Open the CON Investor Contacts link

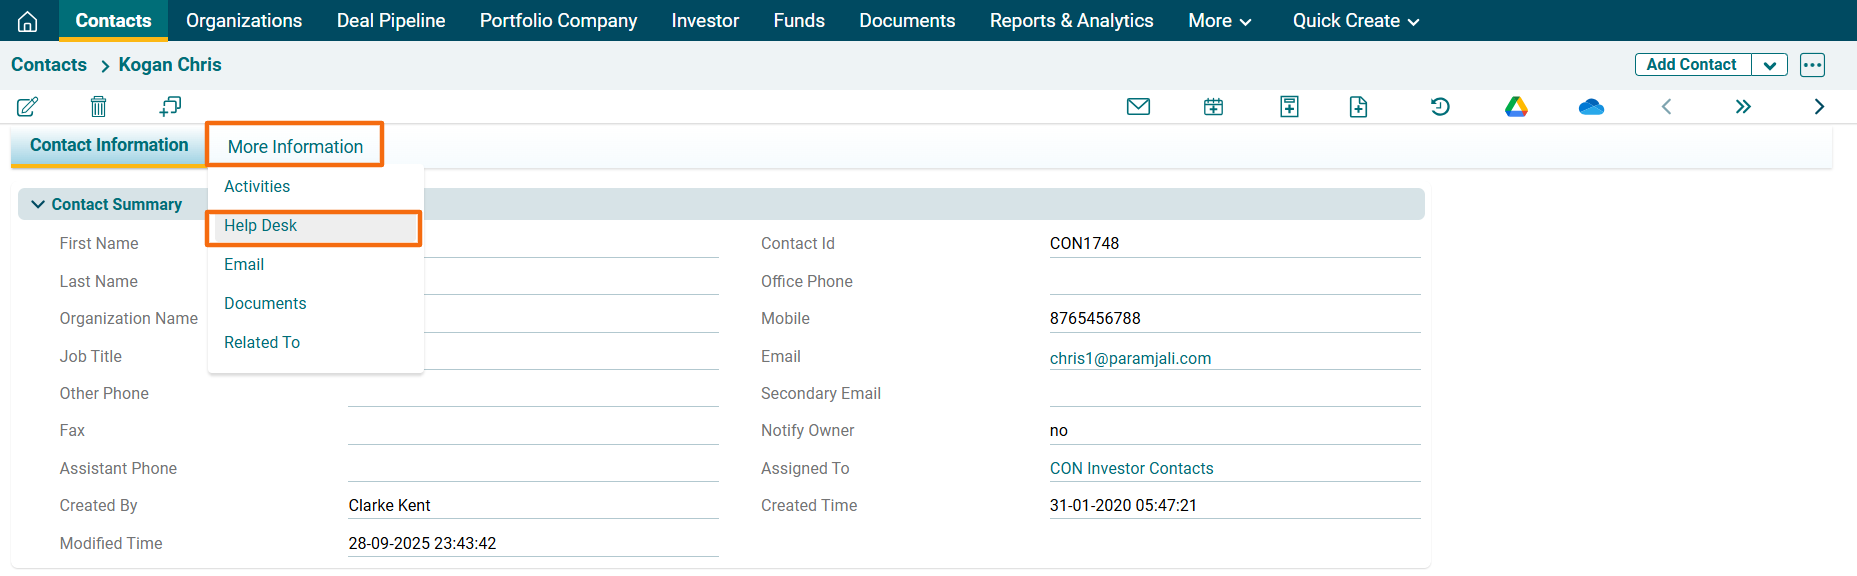pyautogui.click(x=1131, y=468)
